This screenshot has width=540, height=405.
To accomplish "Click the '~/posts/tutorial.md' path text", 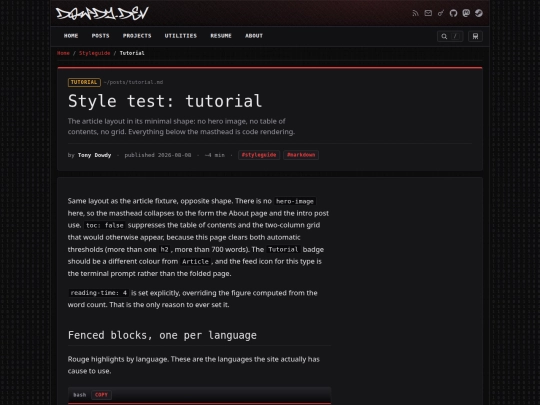I will (134, 82).
